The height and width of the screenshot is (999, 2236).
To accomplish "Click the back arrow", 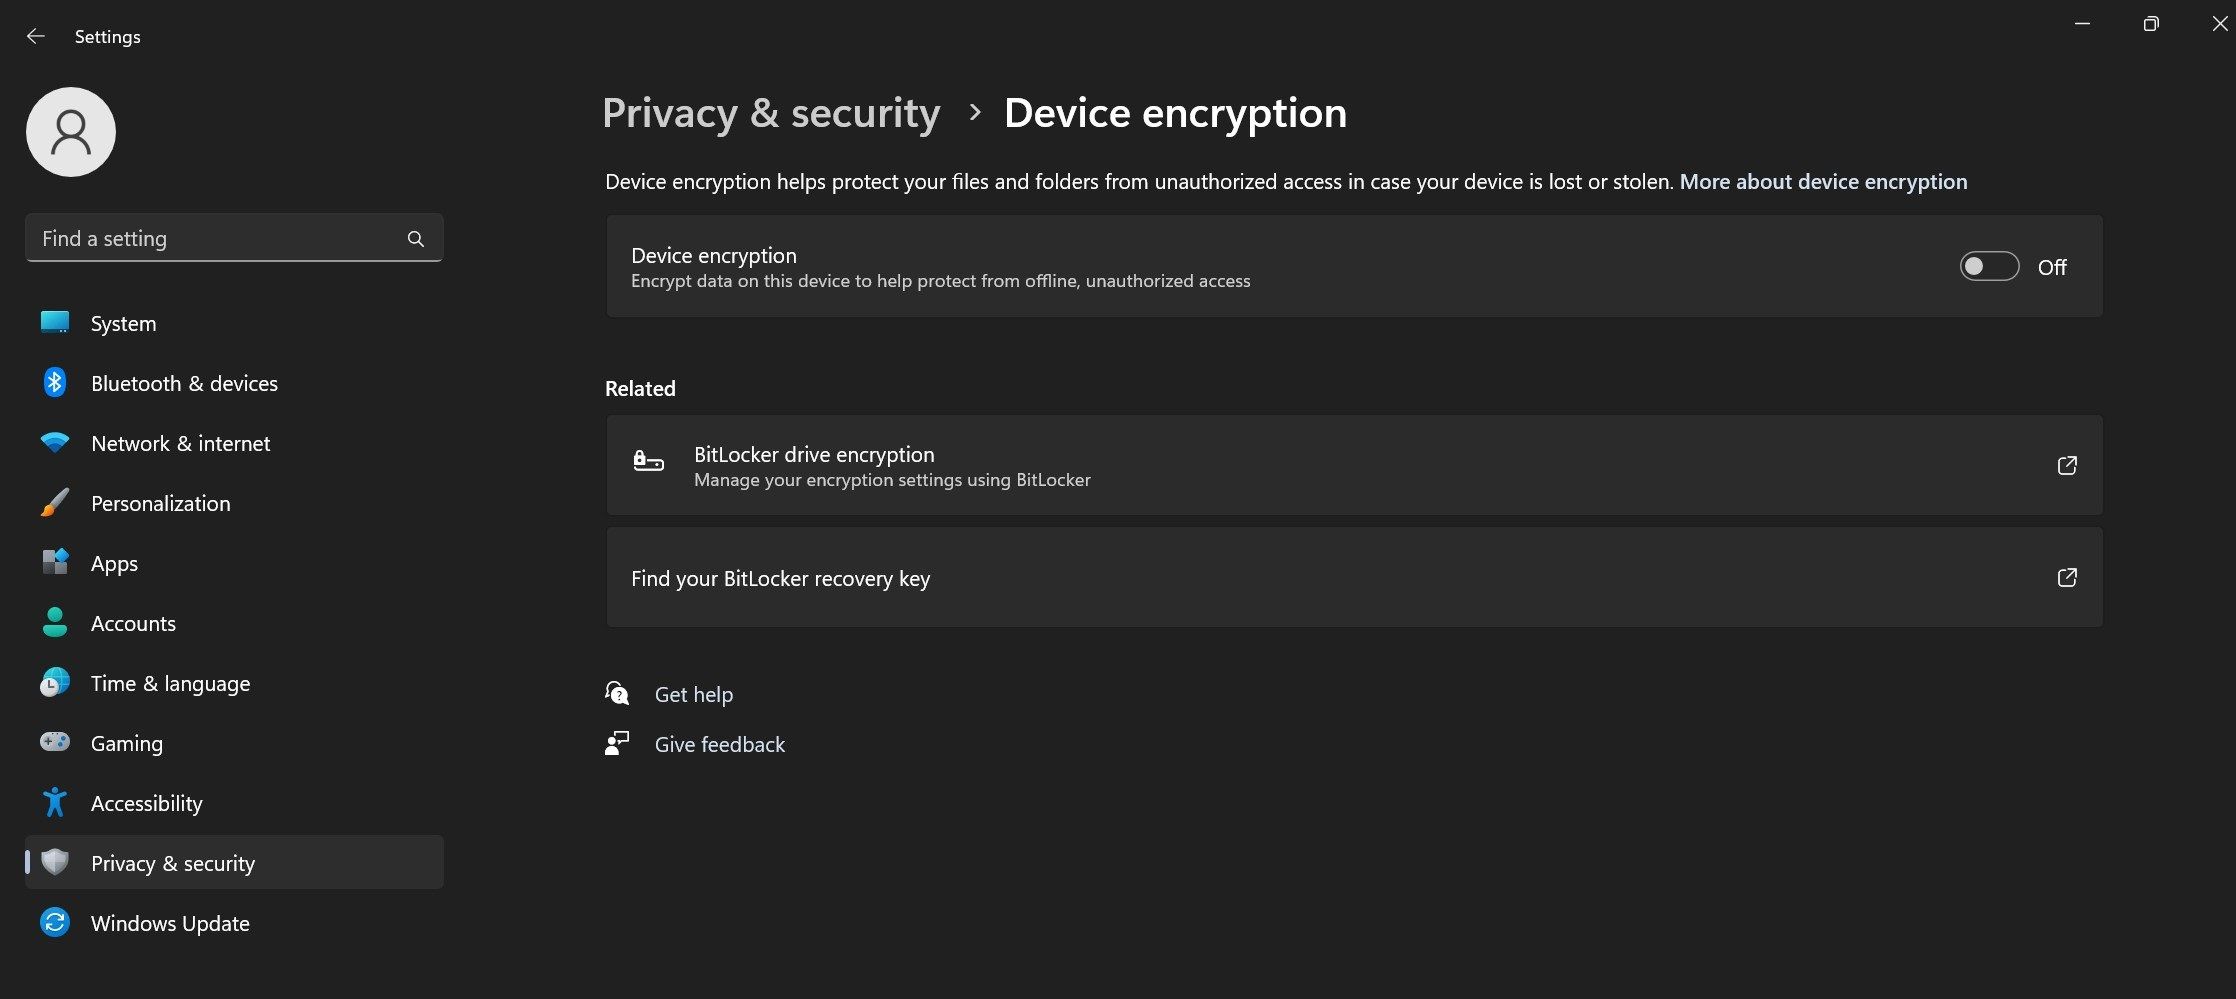I will pos(36,36).
